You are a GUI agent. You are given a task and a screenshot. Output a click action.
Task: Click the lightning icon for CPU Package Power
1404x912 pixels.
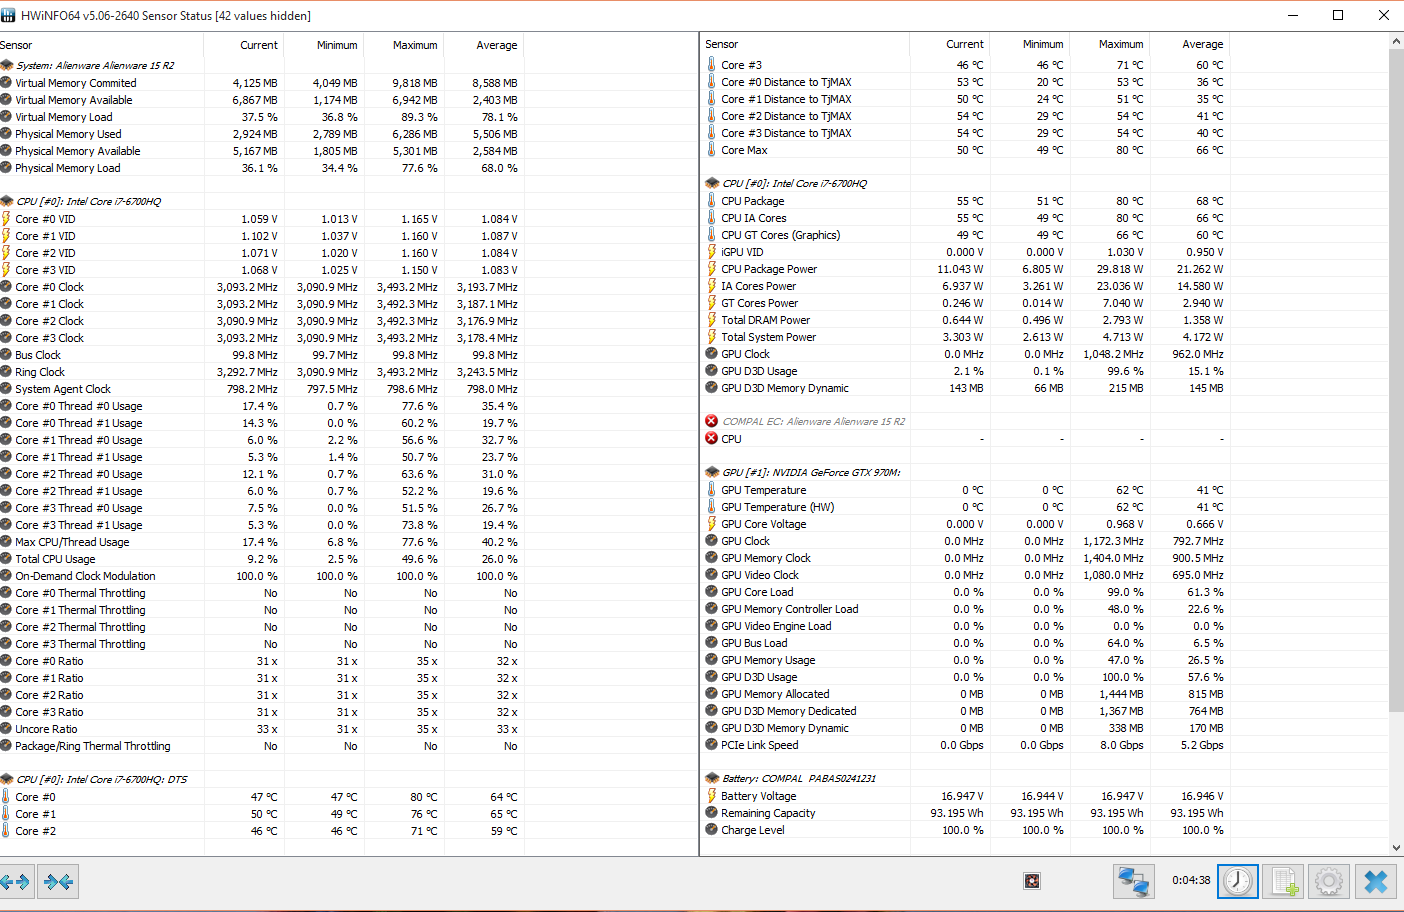(712, 269)
